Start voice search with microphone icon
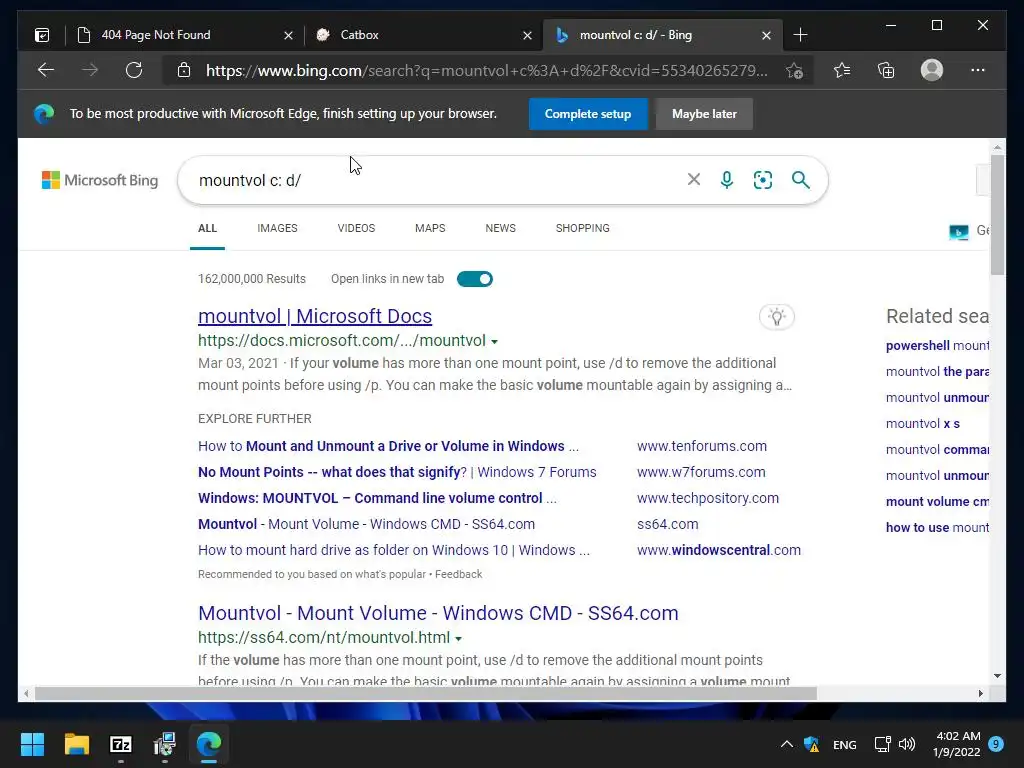The height and width of the screenshot is (768, 1024). point(727,180)
